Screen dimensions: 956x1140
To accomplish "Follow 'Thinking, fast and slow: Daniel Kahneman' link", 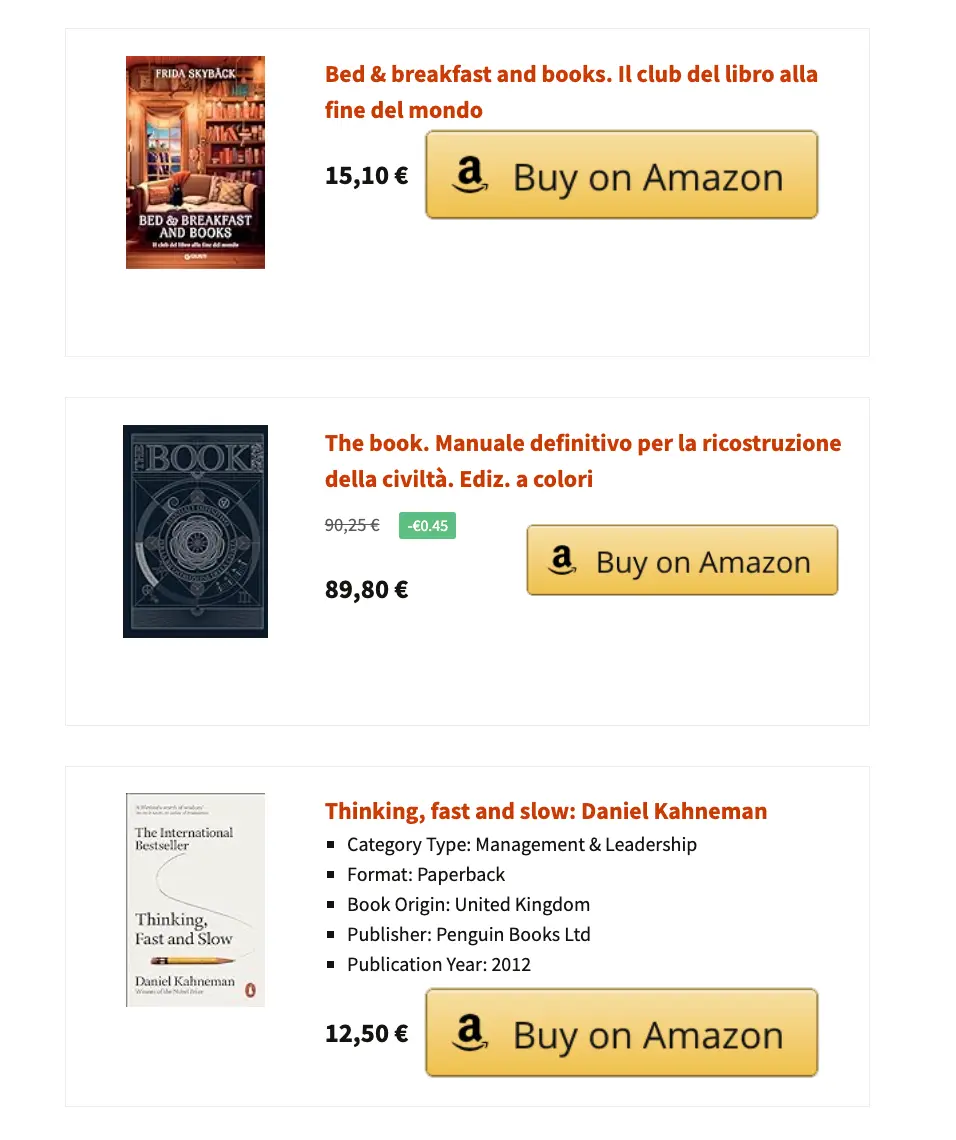I will point(546,811).
